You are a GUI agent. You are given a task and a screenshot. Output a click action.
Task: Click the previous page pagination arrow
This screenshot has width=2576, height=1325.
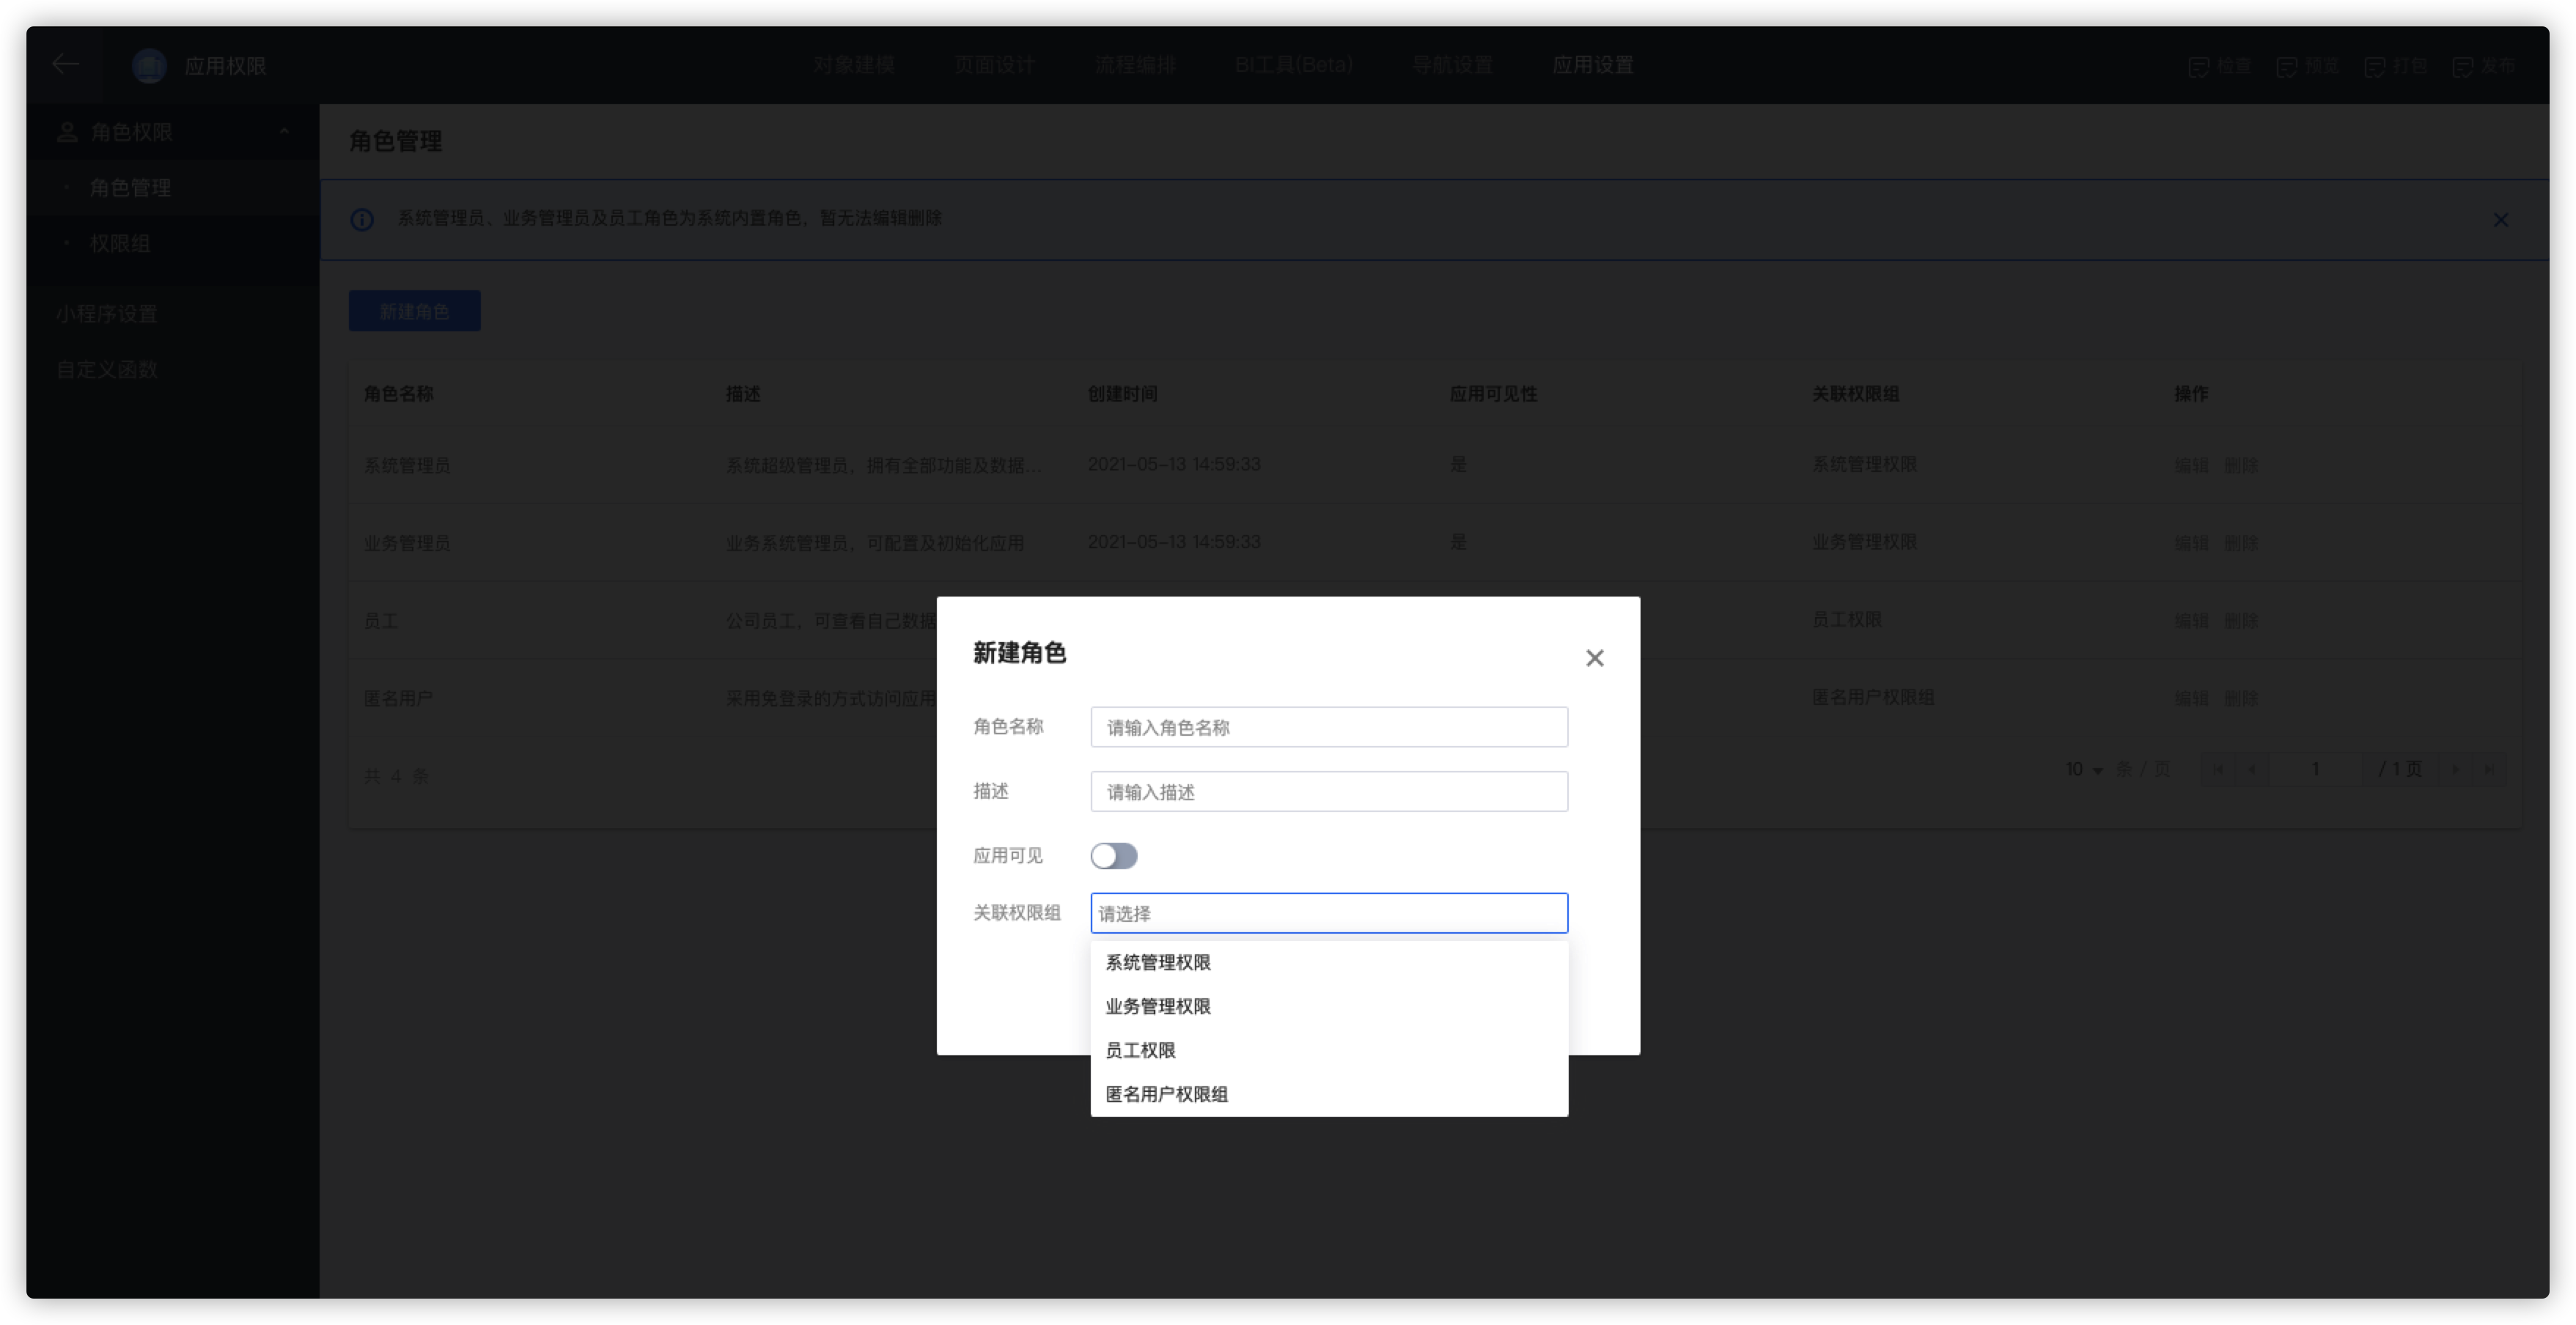[x=2251, y=769]
